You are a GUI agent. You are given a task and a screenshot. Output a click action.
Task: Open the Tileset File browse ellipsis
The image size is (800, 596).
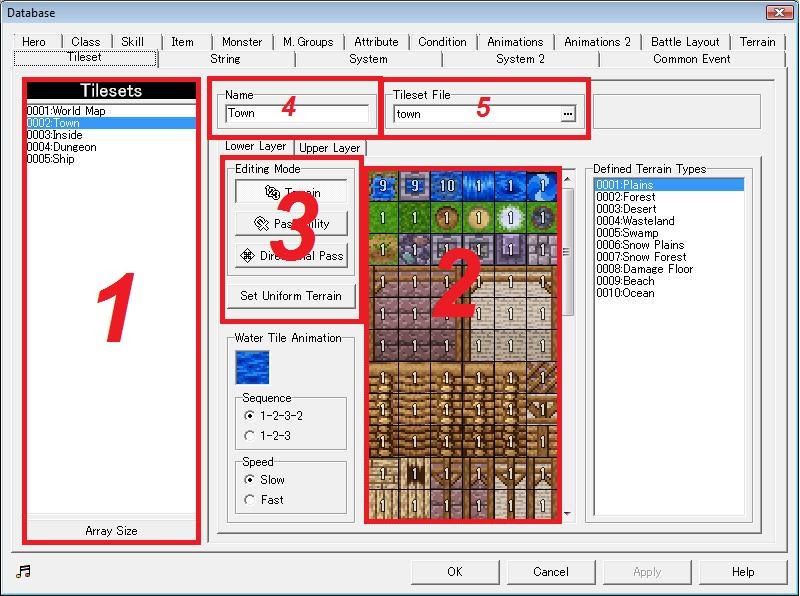tap(567, 113)
